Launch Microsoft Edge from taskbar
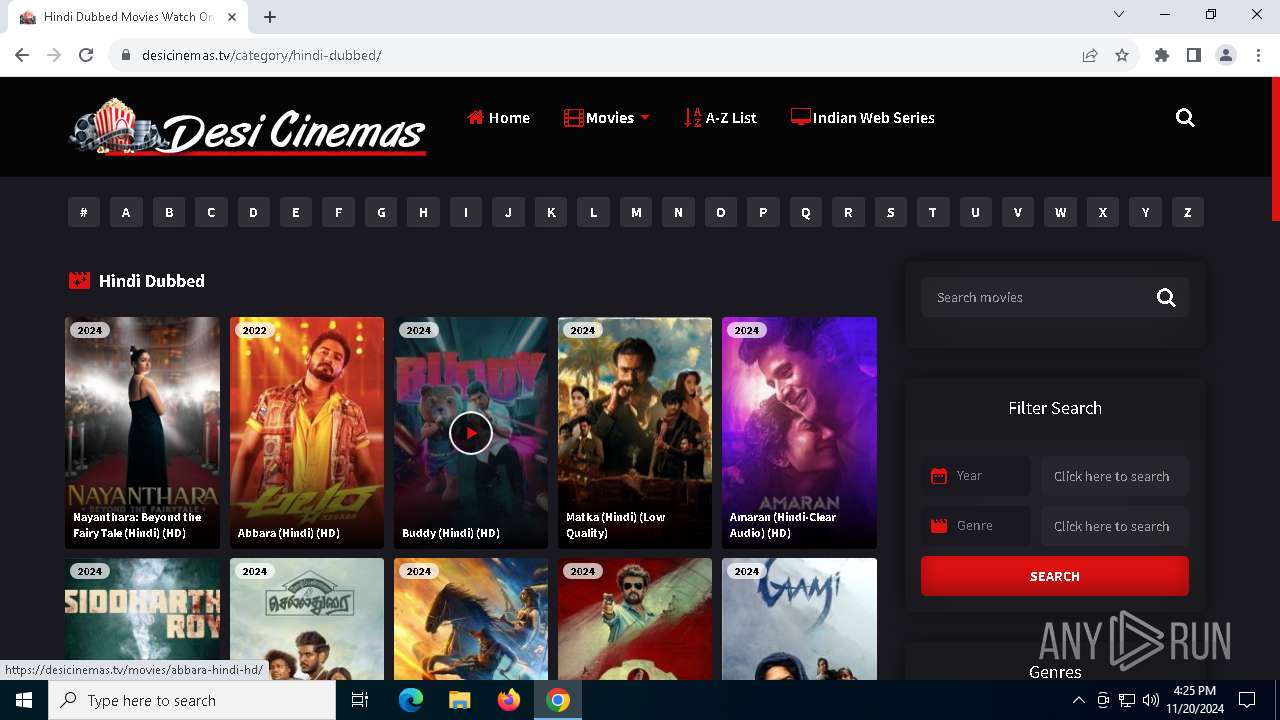 click(x=411, y=700)
